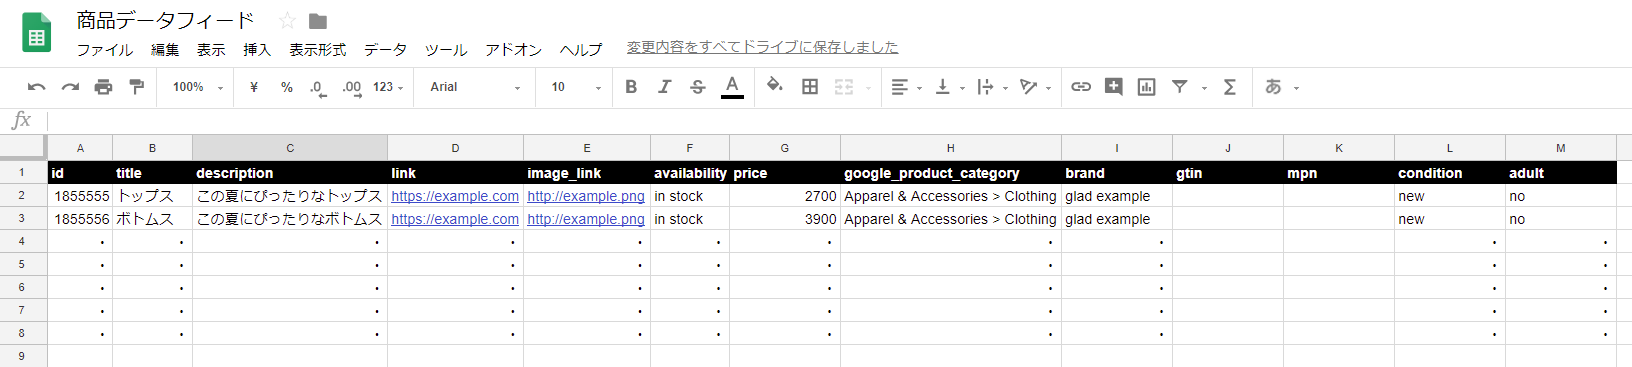The height and width of the screenshot is (367, 1632).
Task: Undo the last action
Action: point(37,87)
